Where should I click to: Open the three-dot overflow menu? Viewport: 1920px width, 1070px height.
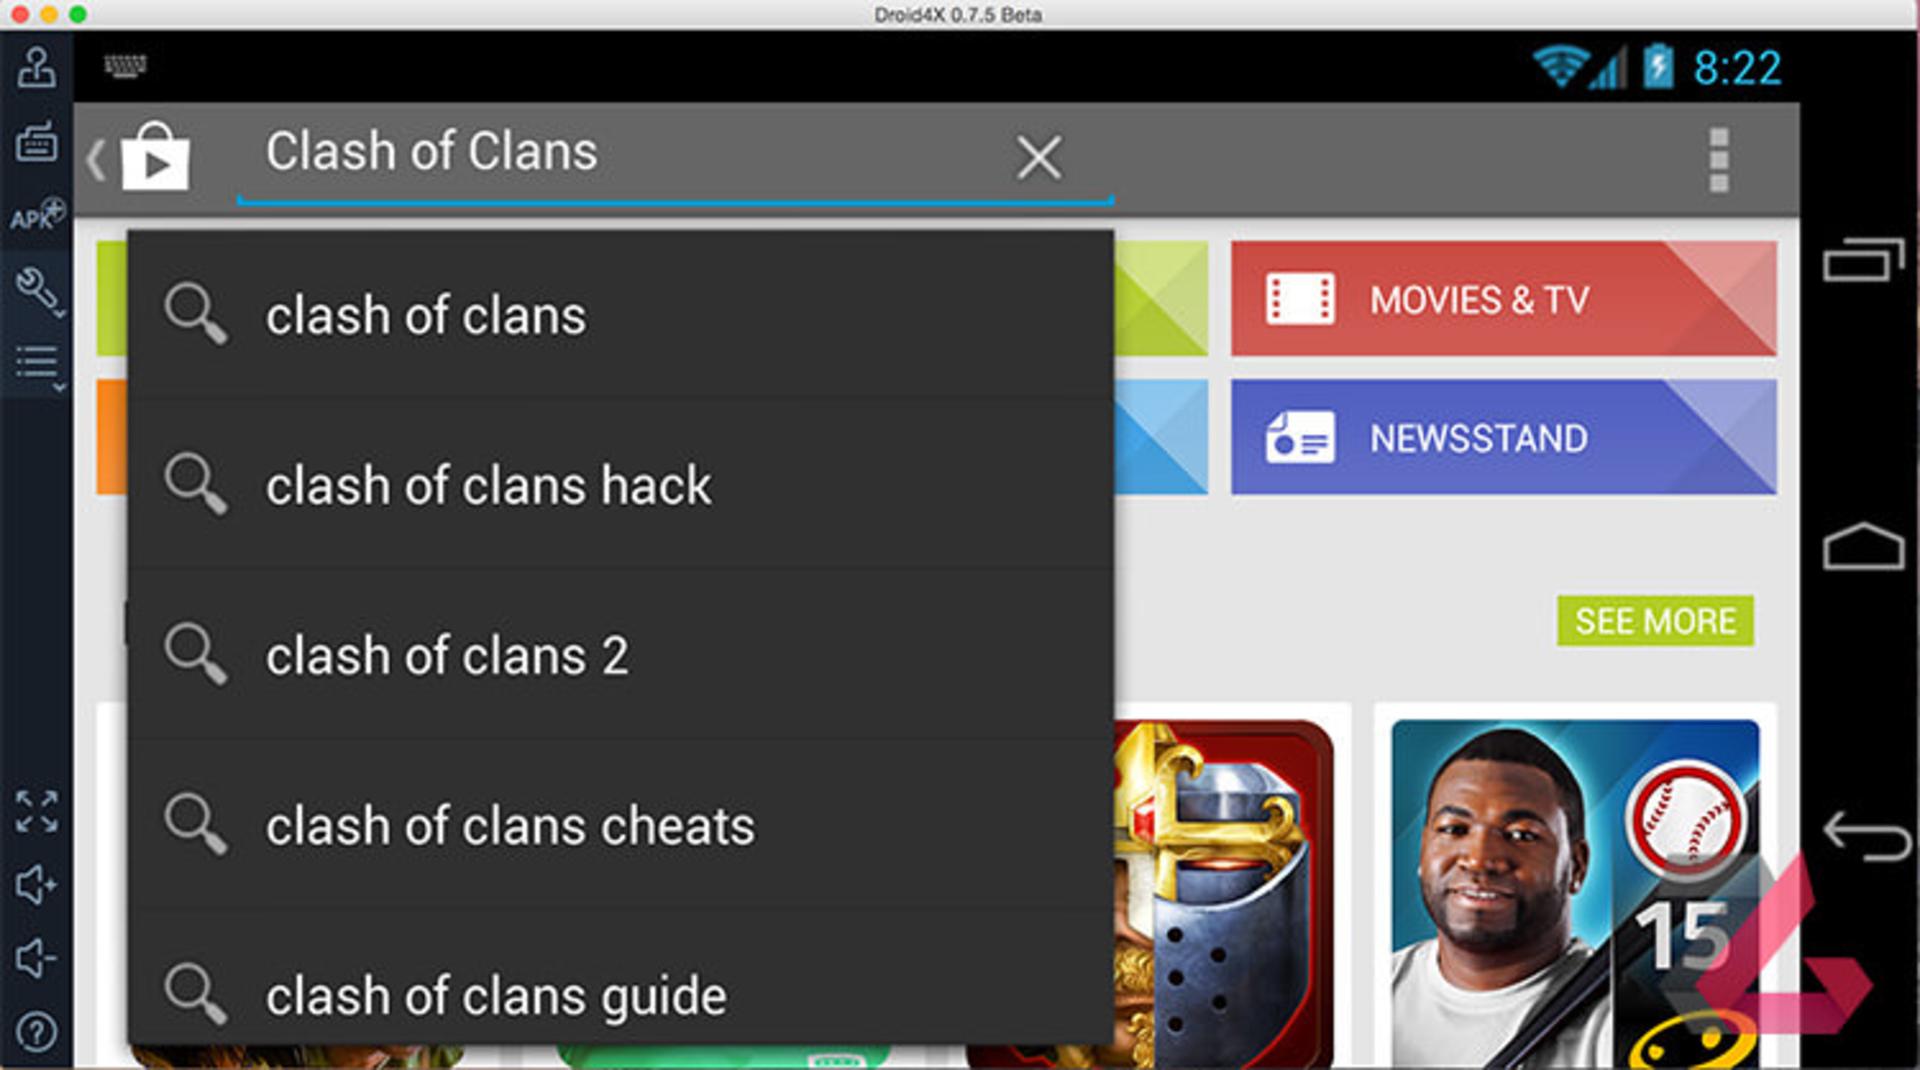(x=1719, y=159)
